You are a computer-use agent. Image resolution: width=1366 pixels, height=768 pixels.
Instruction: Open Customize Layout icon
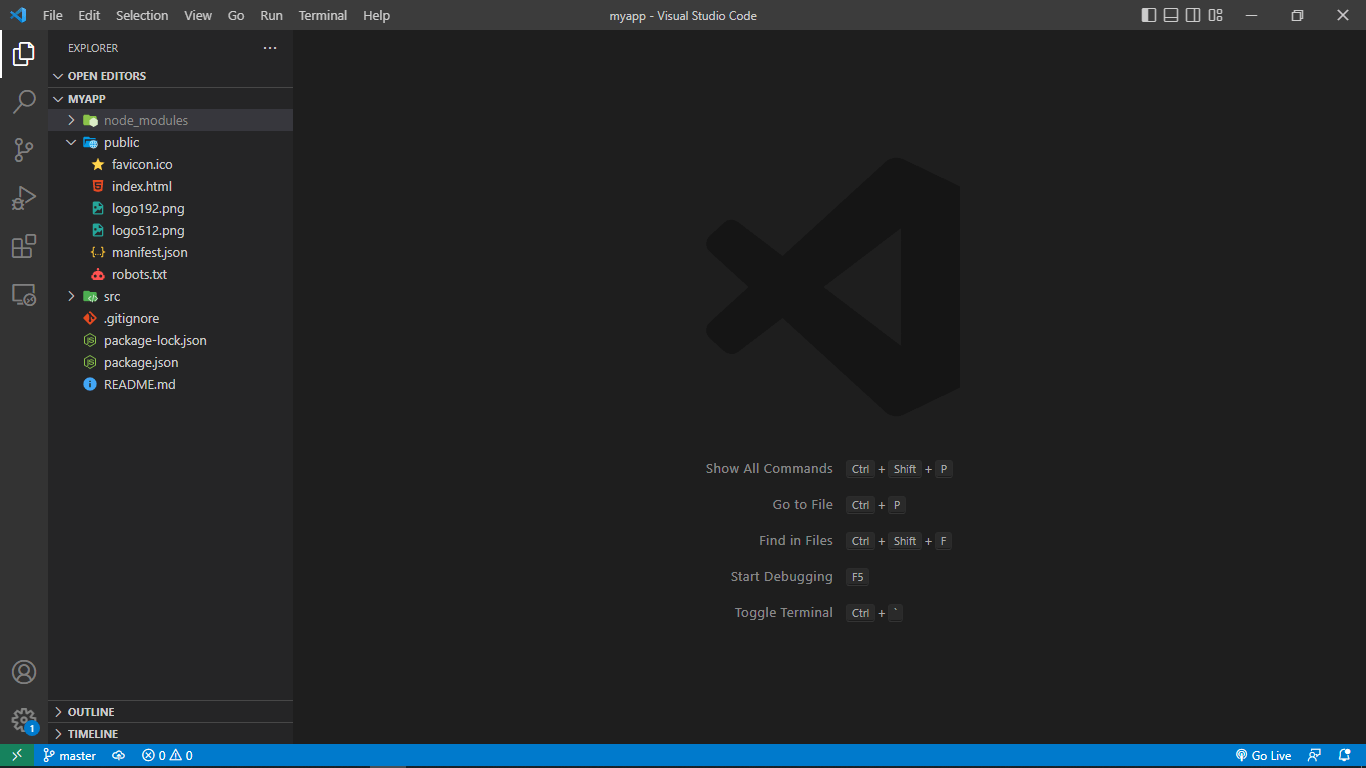pos(1216,15)
